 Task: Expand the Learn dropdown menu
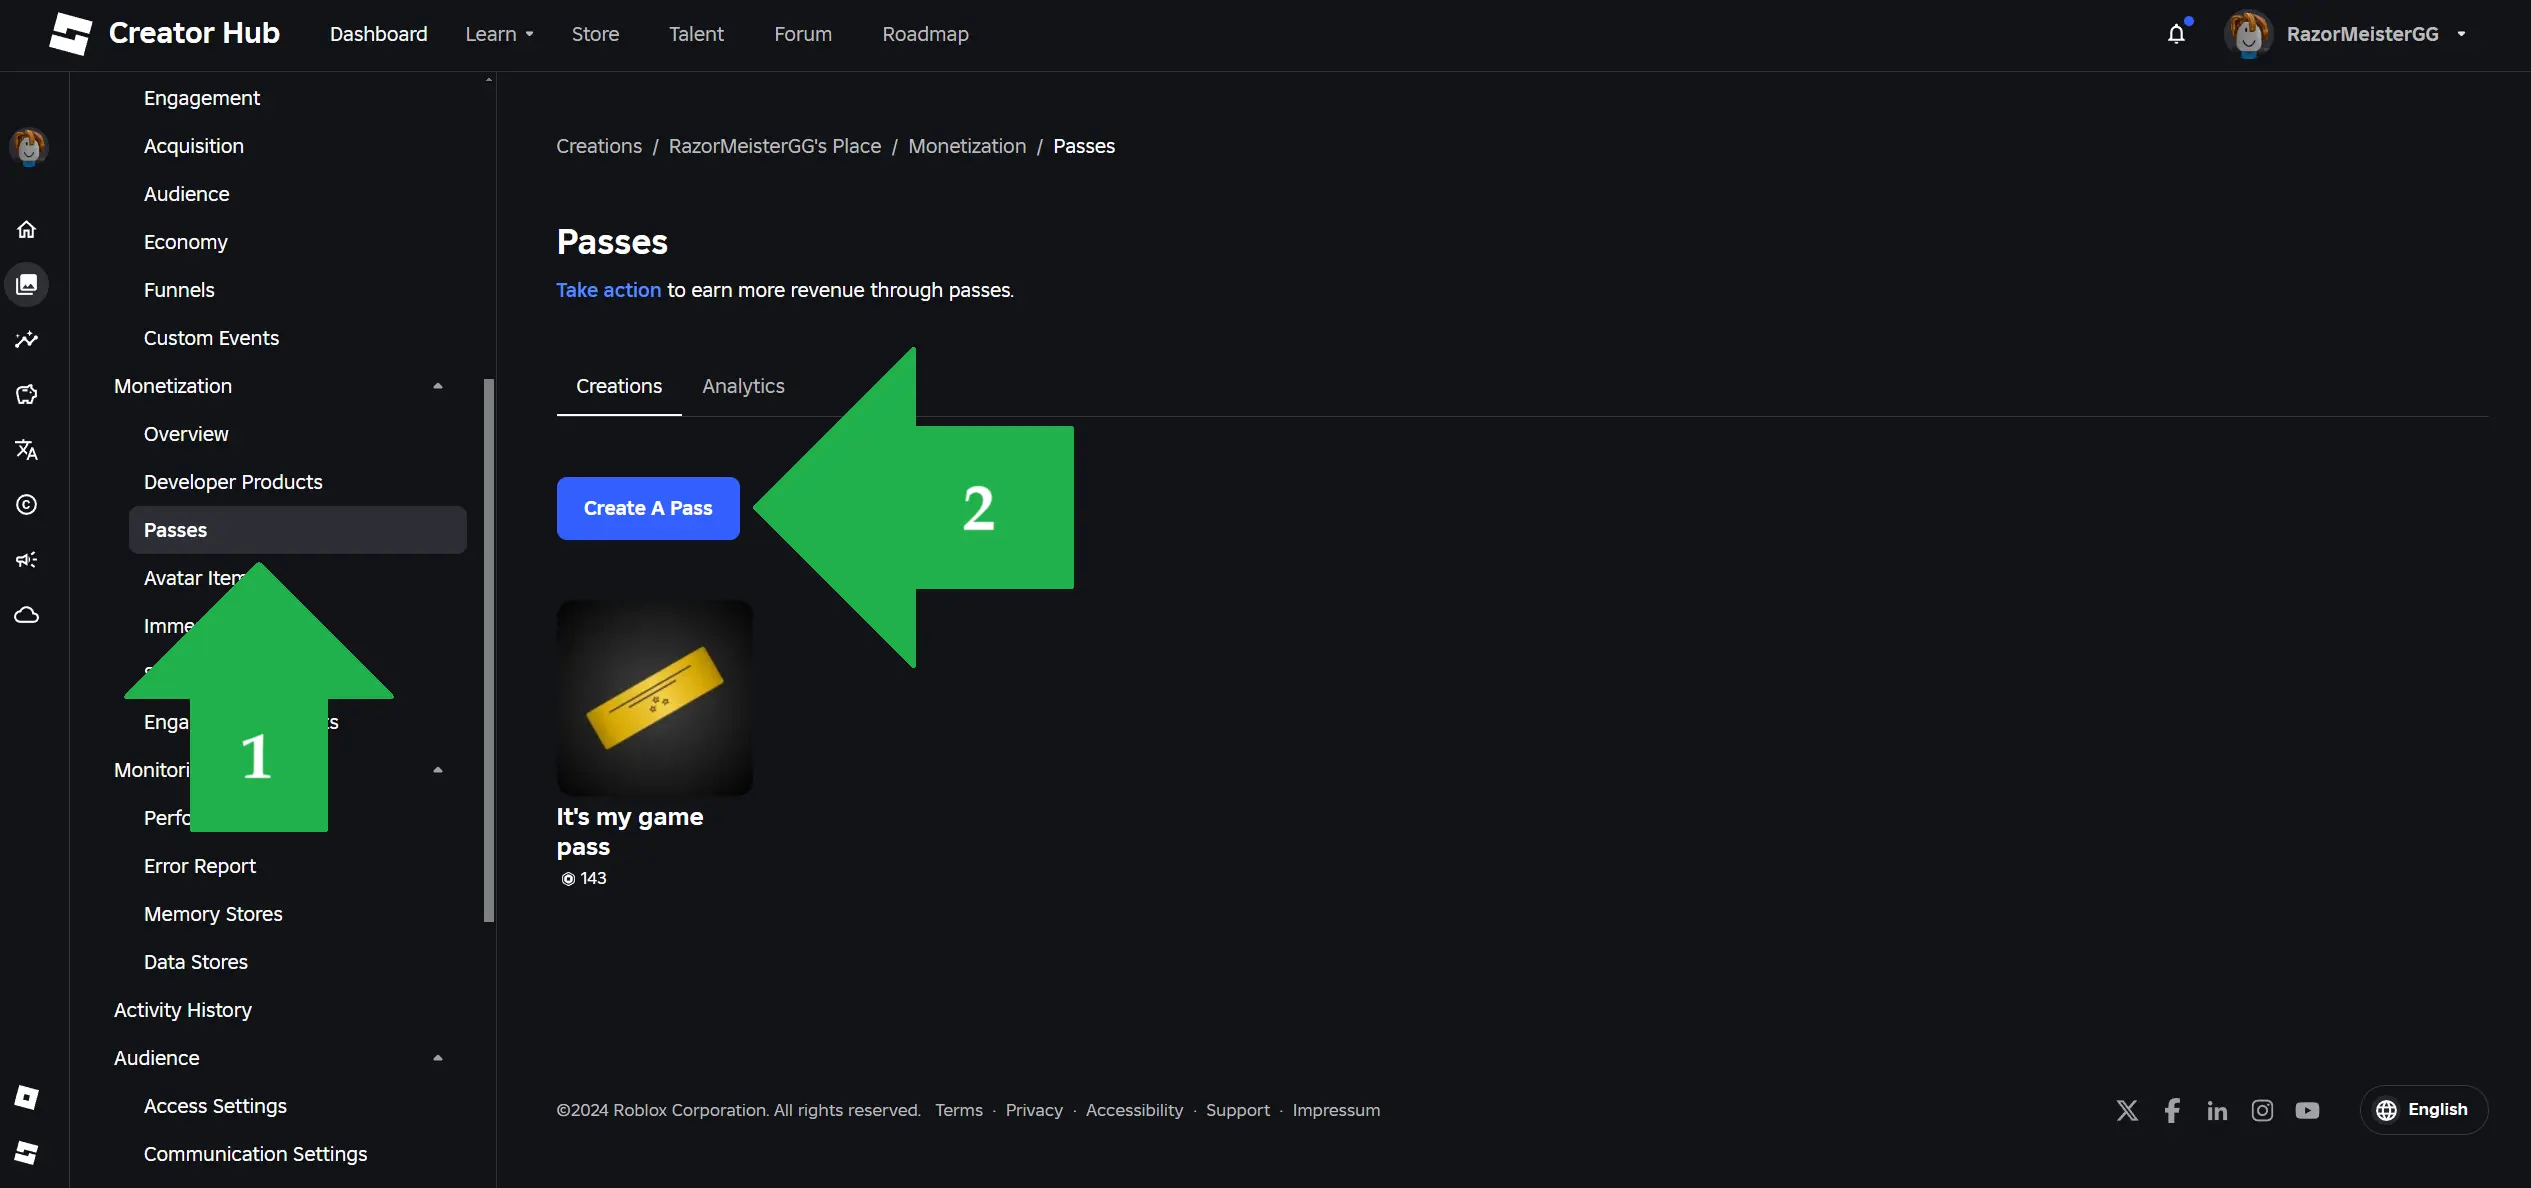[499, 34]
